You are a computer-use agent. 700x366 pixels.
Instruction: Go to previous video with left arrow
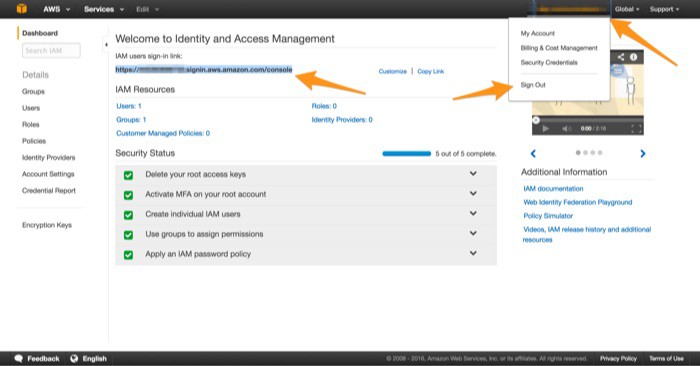(533, 154)
